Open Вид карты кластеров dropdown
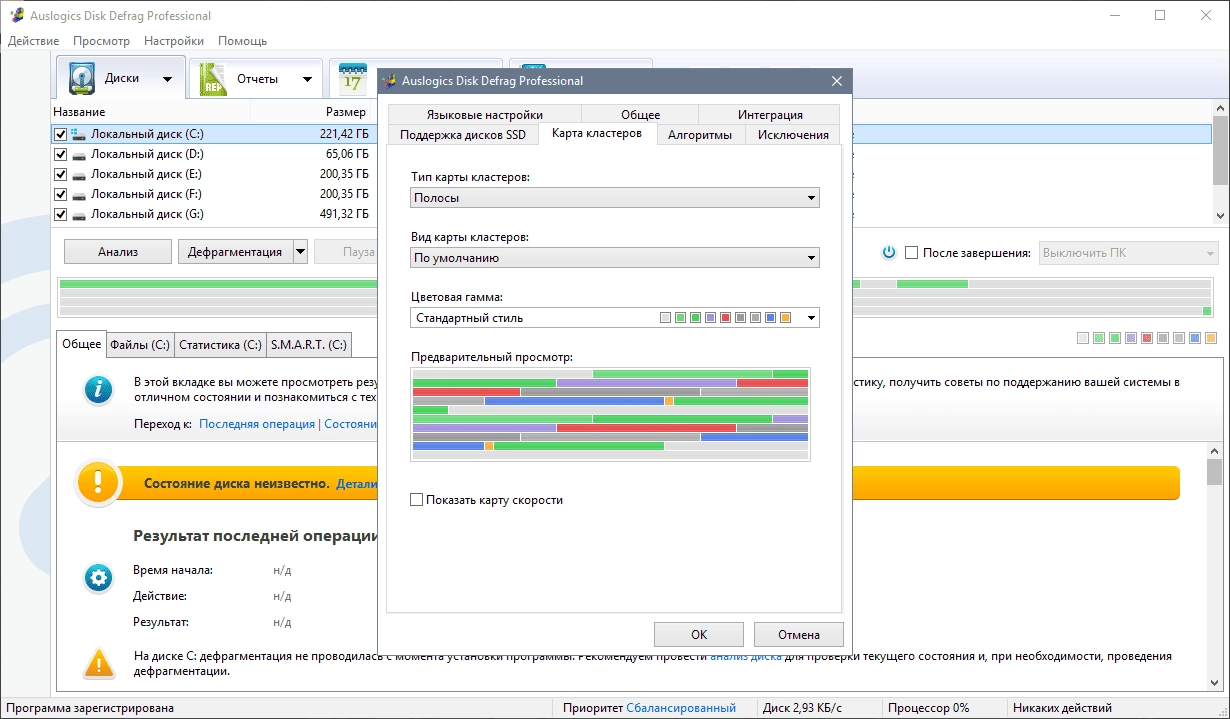The image size is (1230, 719). [615, 258]
